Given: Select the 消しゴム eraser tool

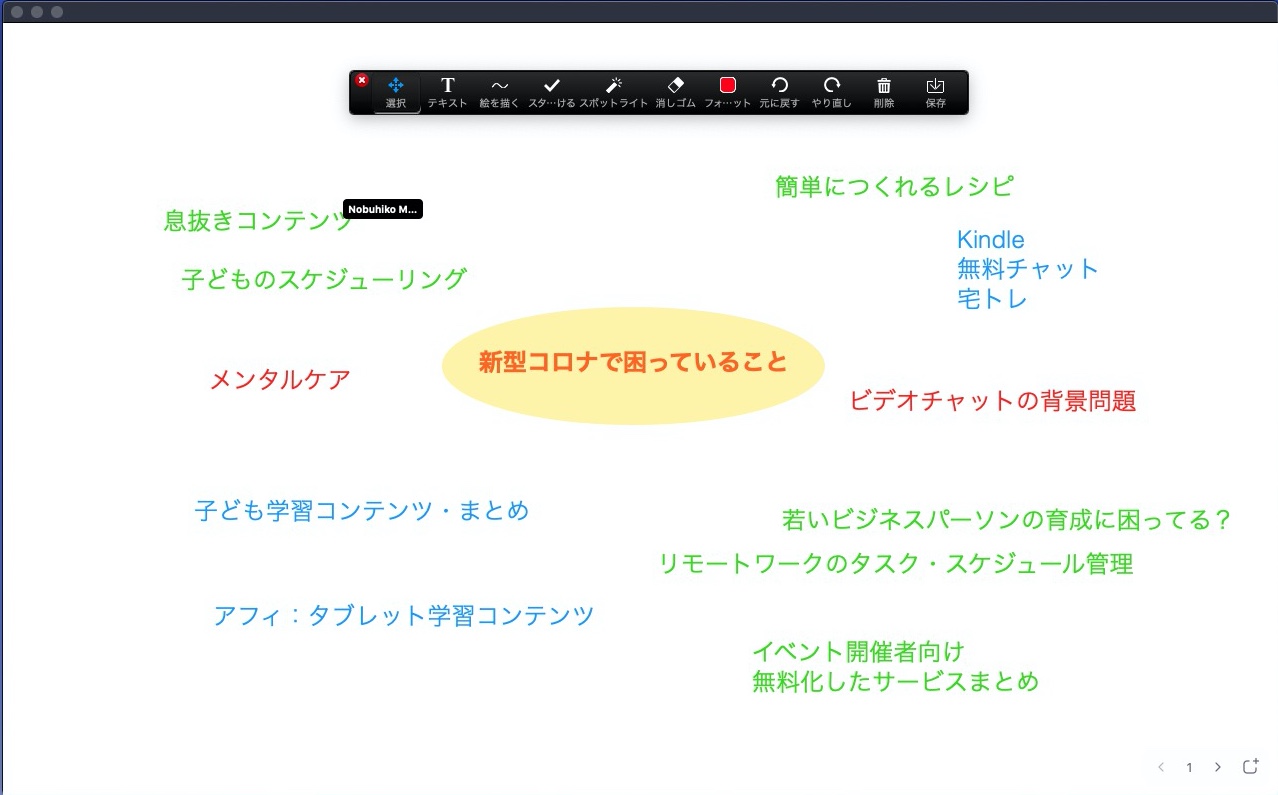Looking at the screenshot, I should point(675,92).
